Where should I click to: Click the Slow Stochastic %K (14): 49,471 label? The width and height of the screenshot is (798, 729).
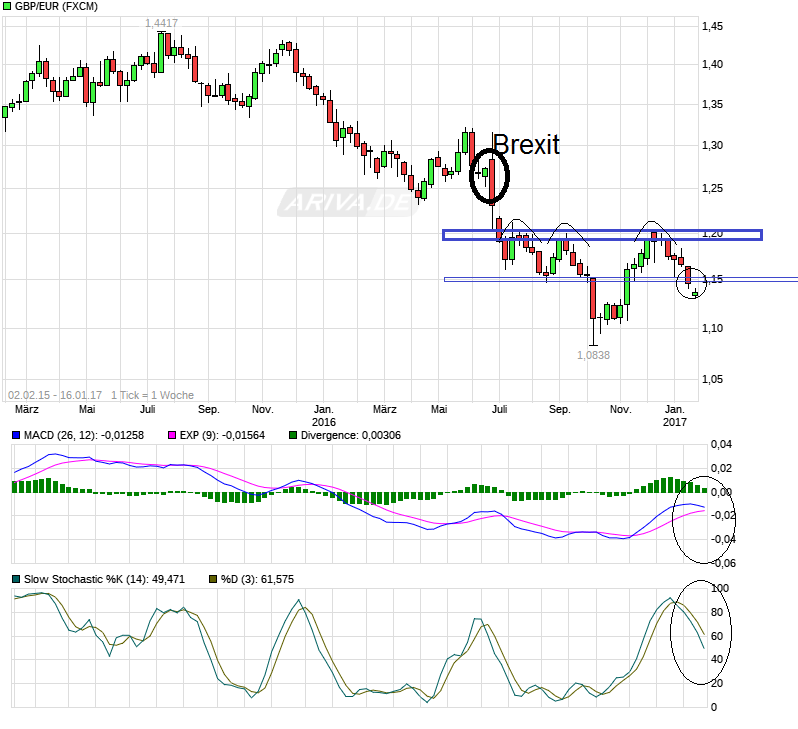click(104, 579)
